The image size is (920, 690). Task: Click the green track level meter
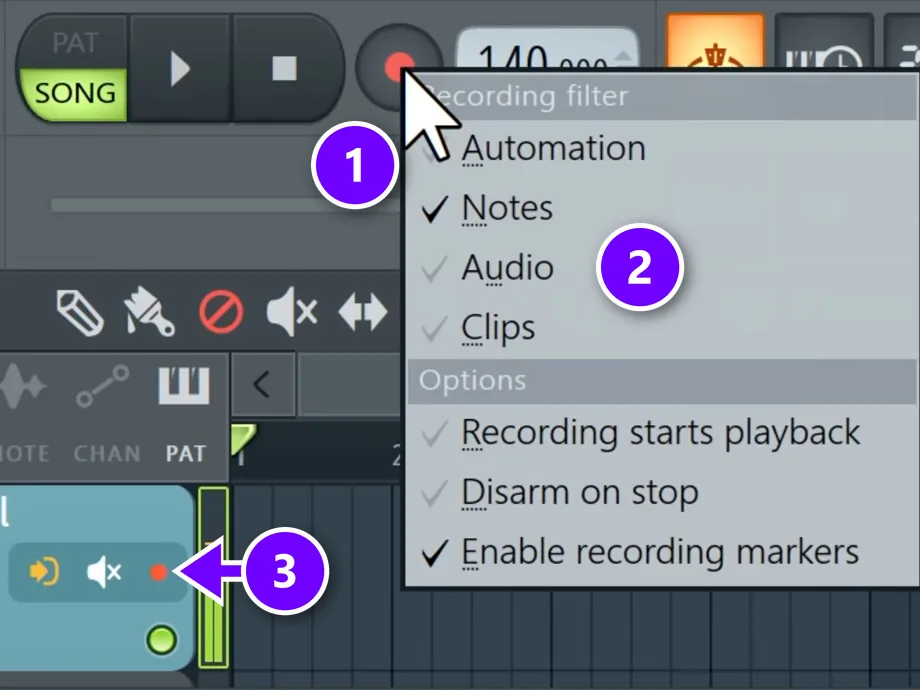[x=213, y=577]
